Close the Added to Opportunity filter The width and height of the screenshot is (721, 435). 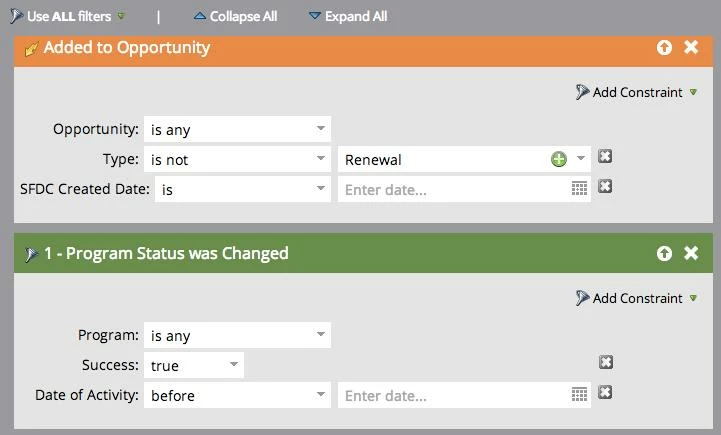(691, 48)
